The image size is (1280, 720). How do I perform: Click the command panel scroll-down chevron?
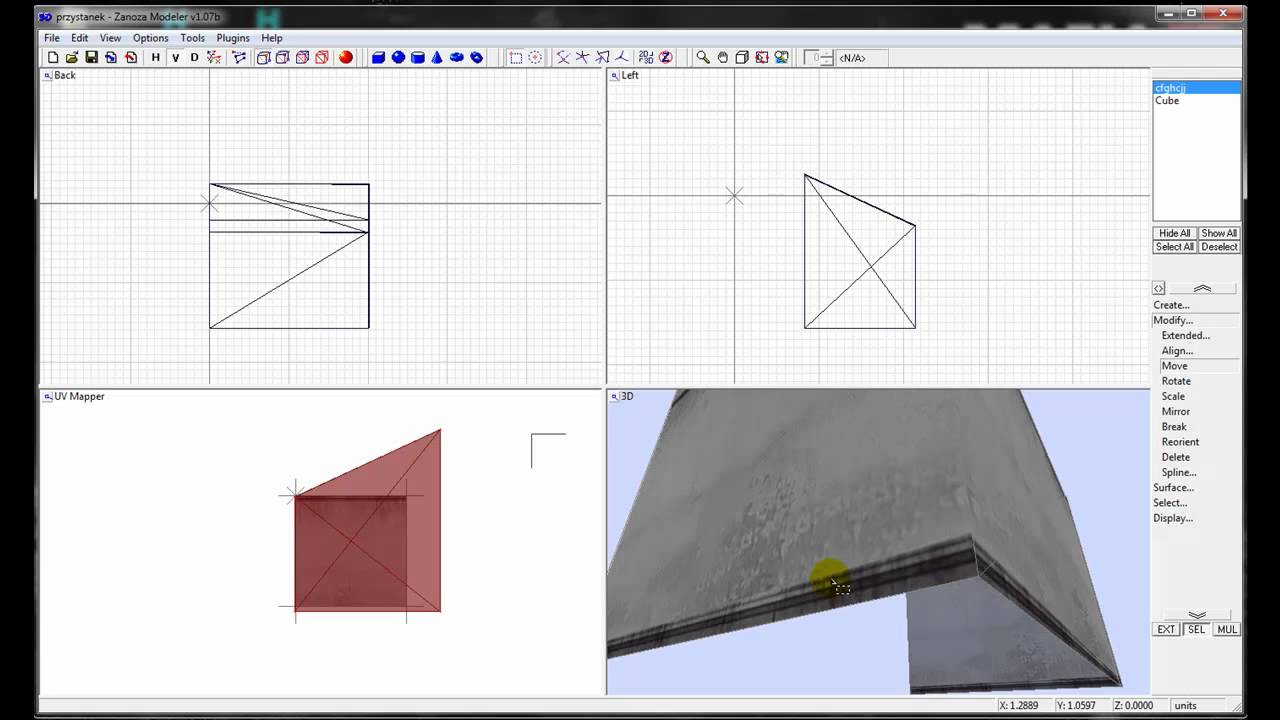(x=1197, y=614)
